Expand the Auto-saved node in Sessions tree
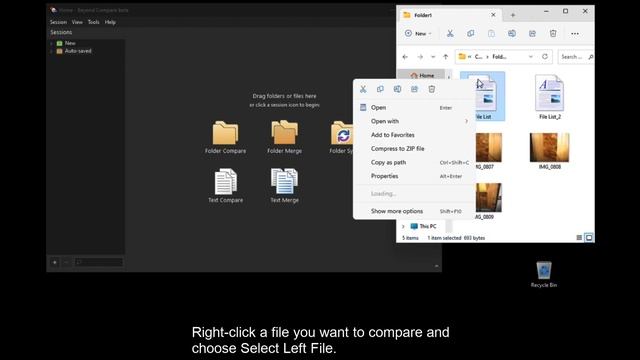Screen dimensions: 640x360 coord(51,51)
